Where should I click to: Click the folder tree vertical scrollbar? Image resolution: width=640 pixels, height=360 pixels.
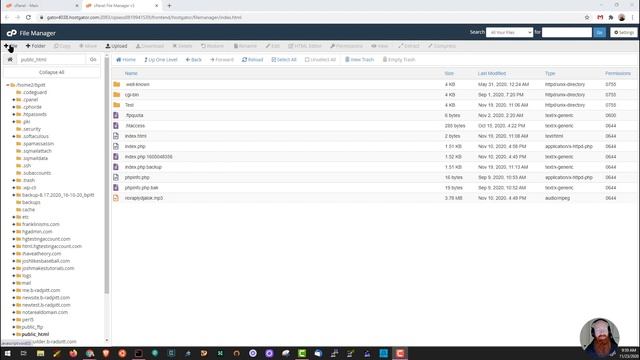107,176
